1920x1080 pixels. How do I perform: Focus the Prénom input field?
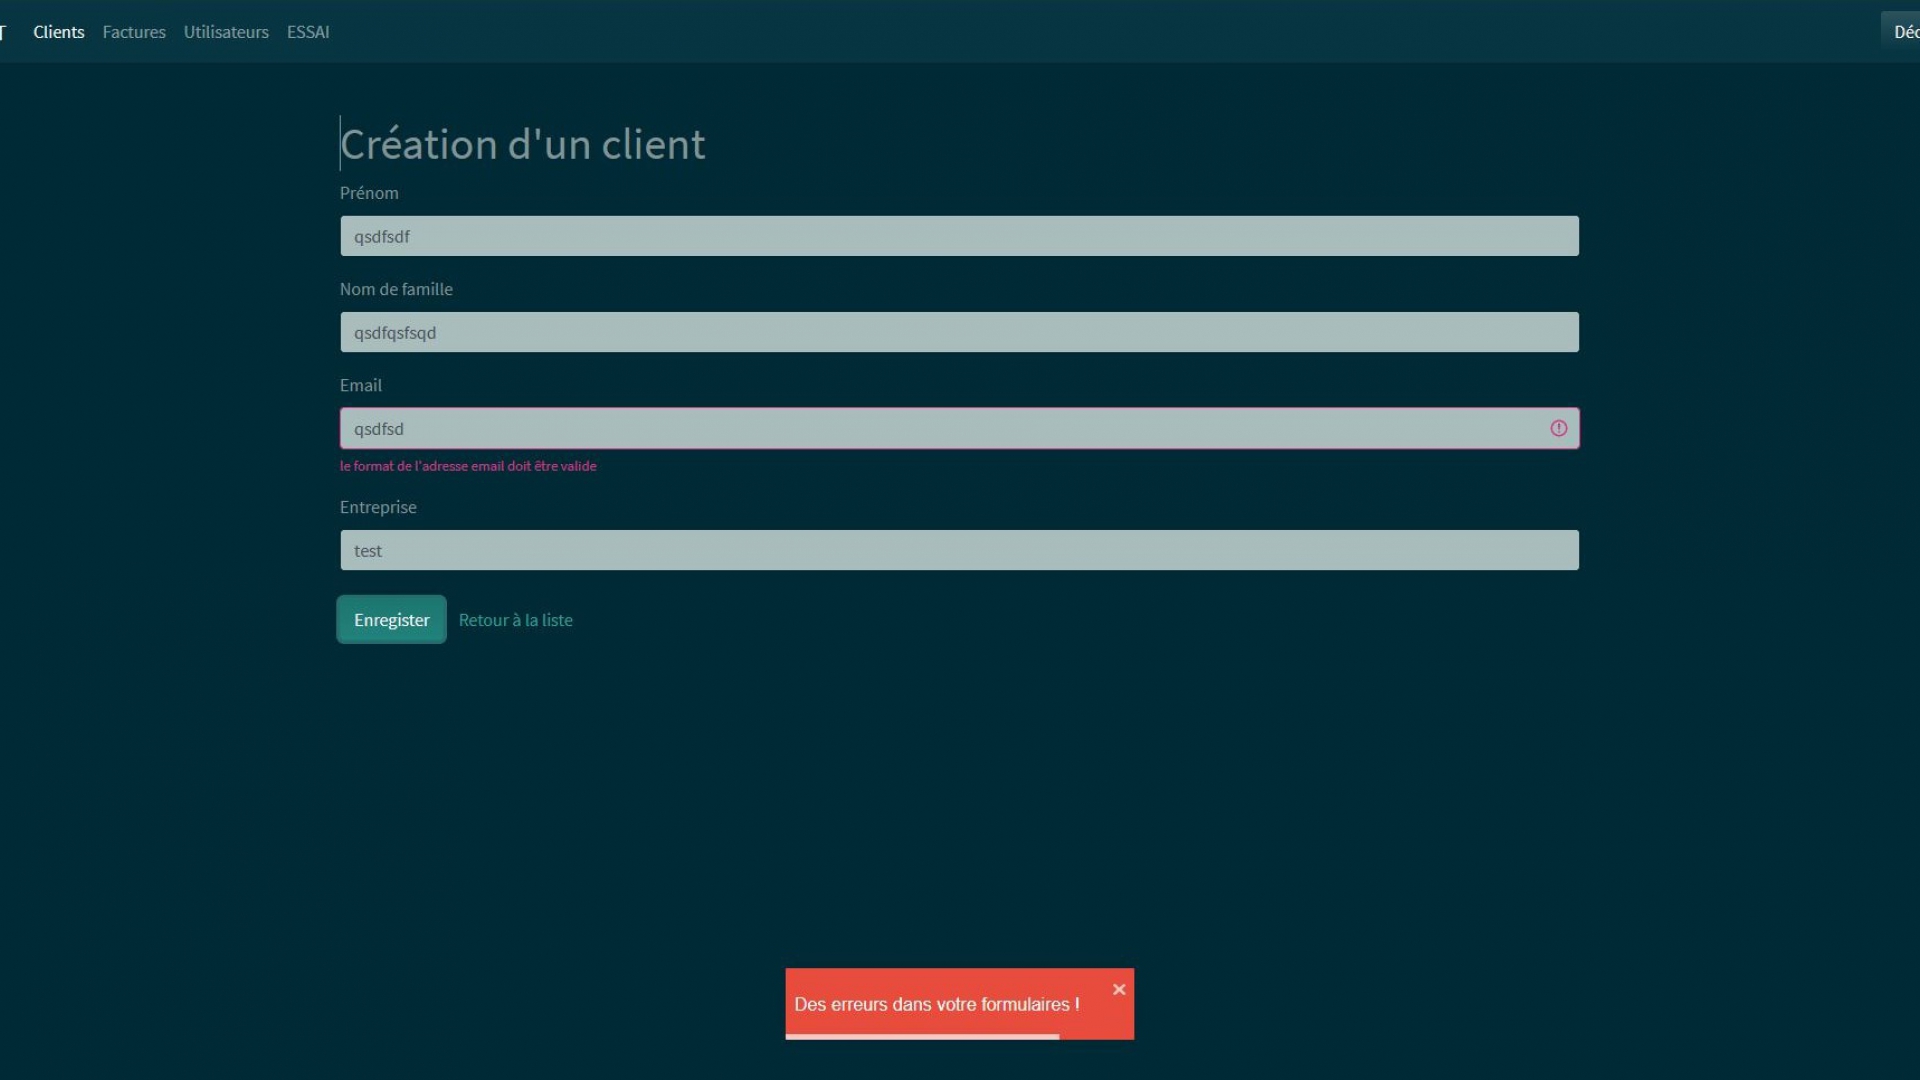958,236
